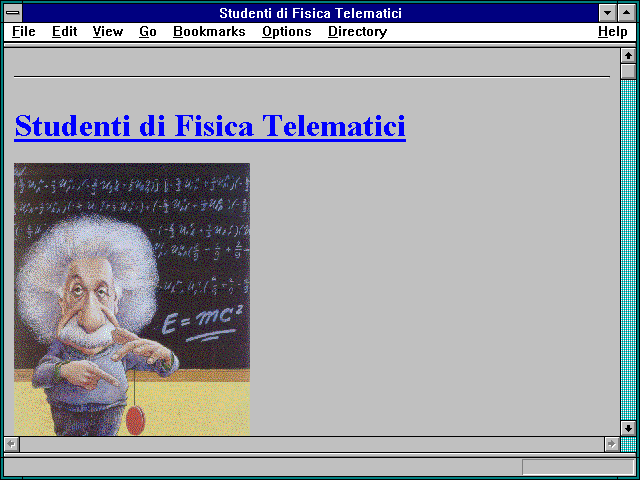
Task: Click the vertical scrollbar track below thumb
Action: click(x=628, y=250)
